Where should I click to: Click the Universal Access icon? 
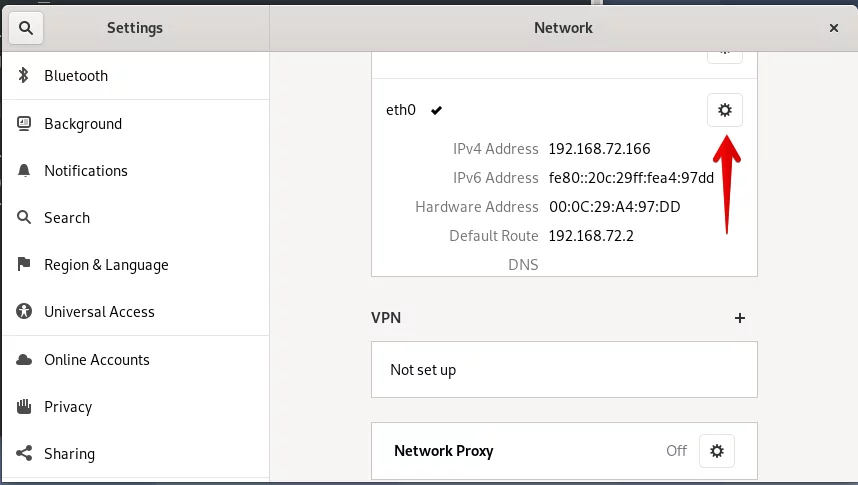[24, 311]
